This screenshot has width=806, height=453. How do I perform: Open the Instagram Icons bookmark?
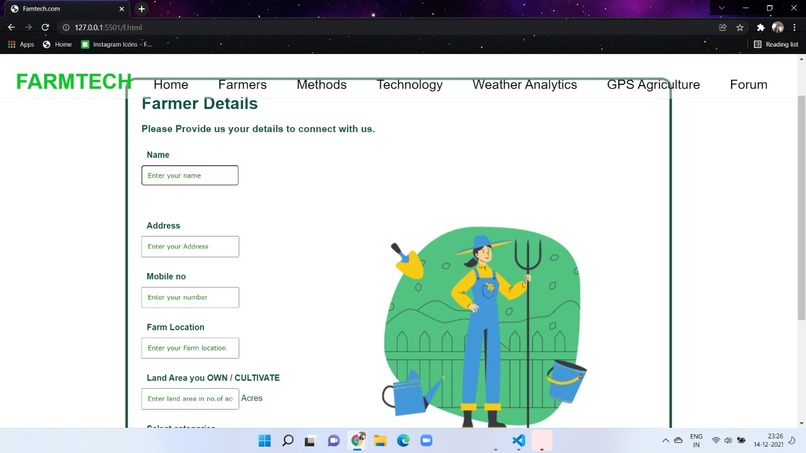[117, 45]
